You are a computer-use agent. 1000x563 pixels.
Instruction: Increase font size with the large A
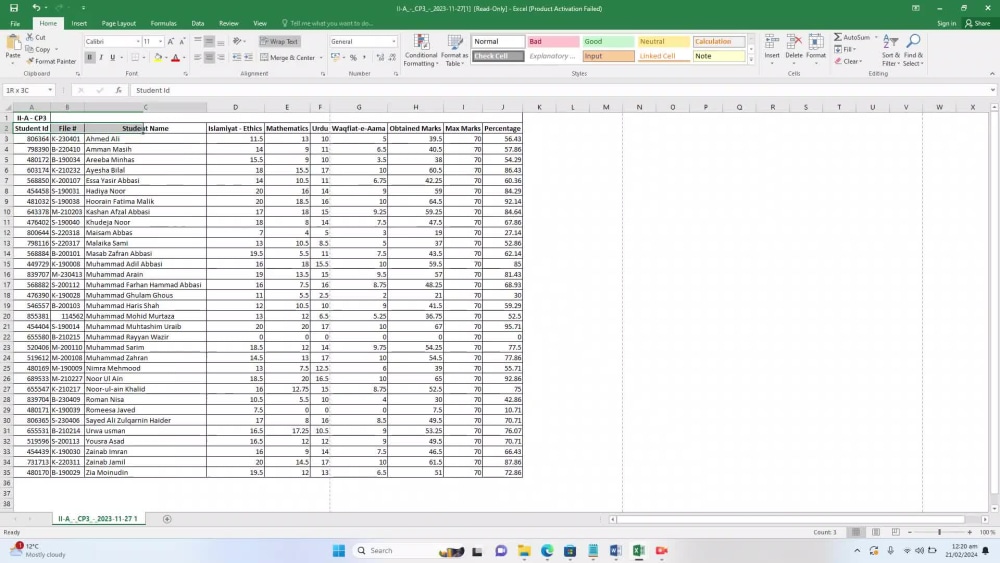(171, 41)
